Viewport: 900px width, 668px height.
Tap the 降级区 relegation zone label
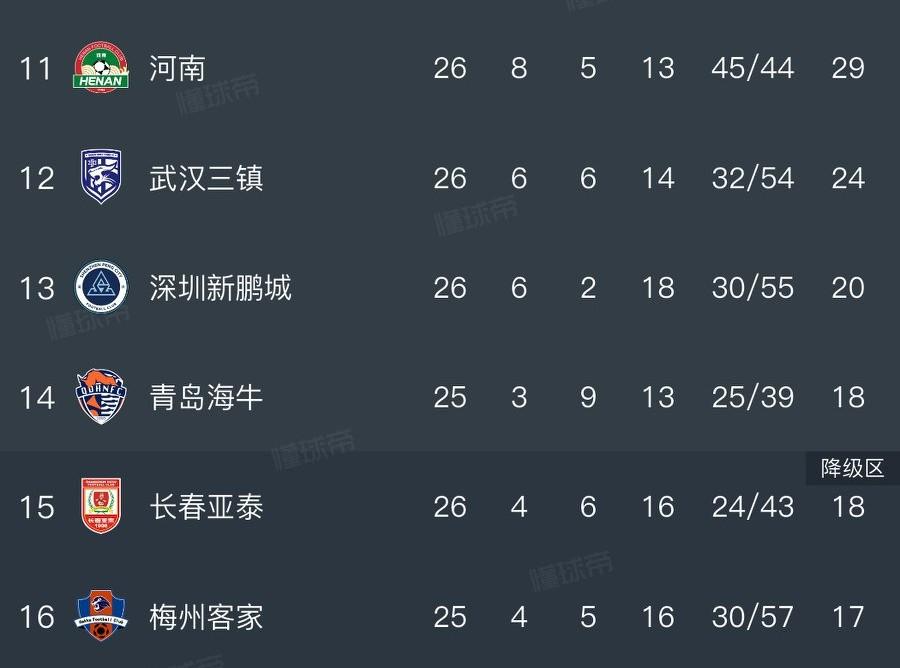coord(852,468)
